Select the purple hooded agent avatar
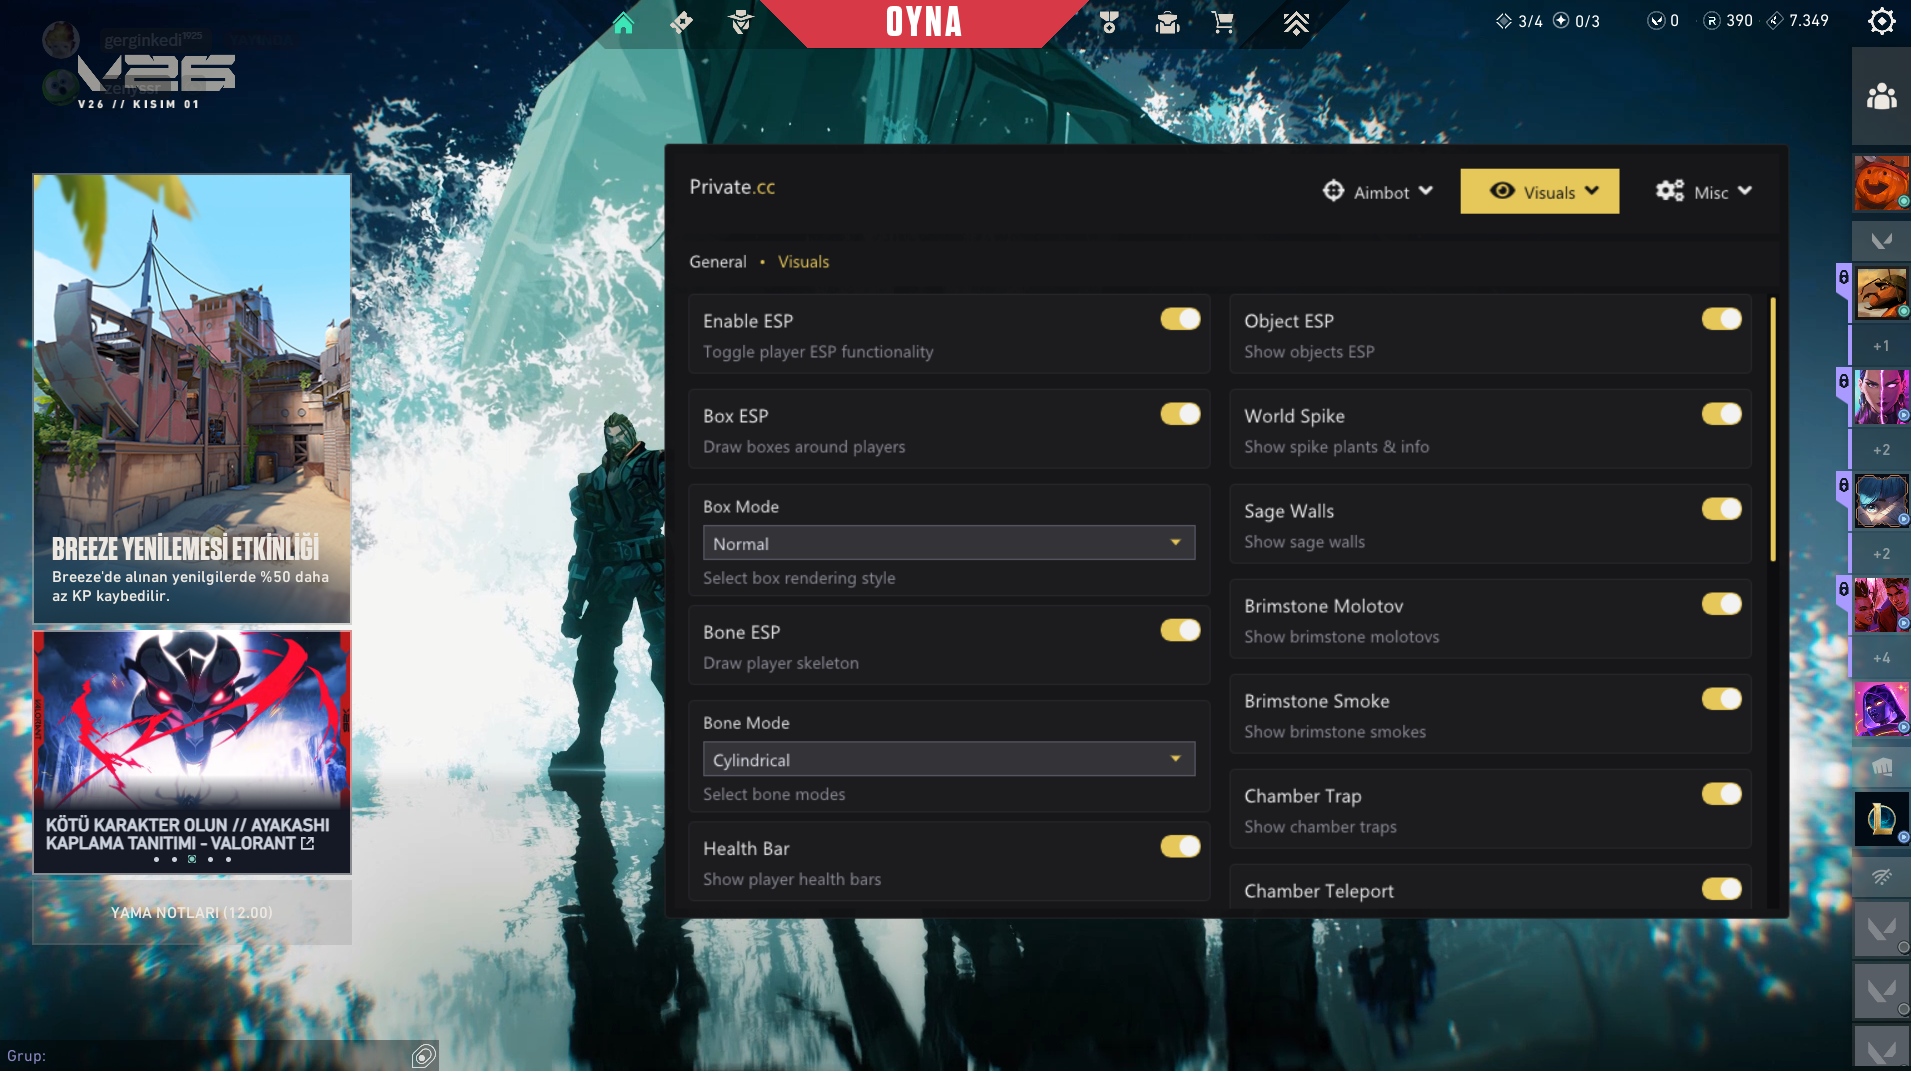 (1882, 708)
